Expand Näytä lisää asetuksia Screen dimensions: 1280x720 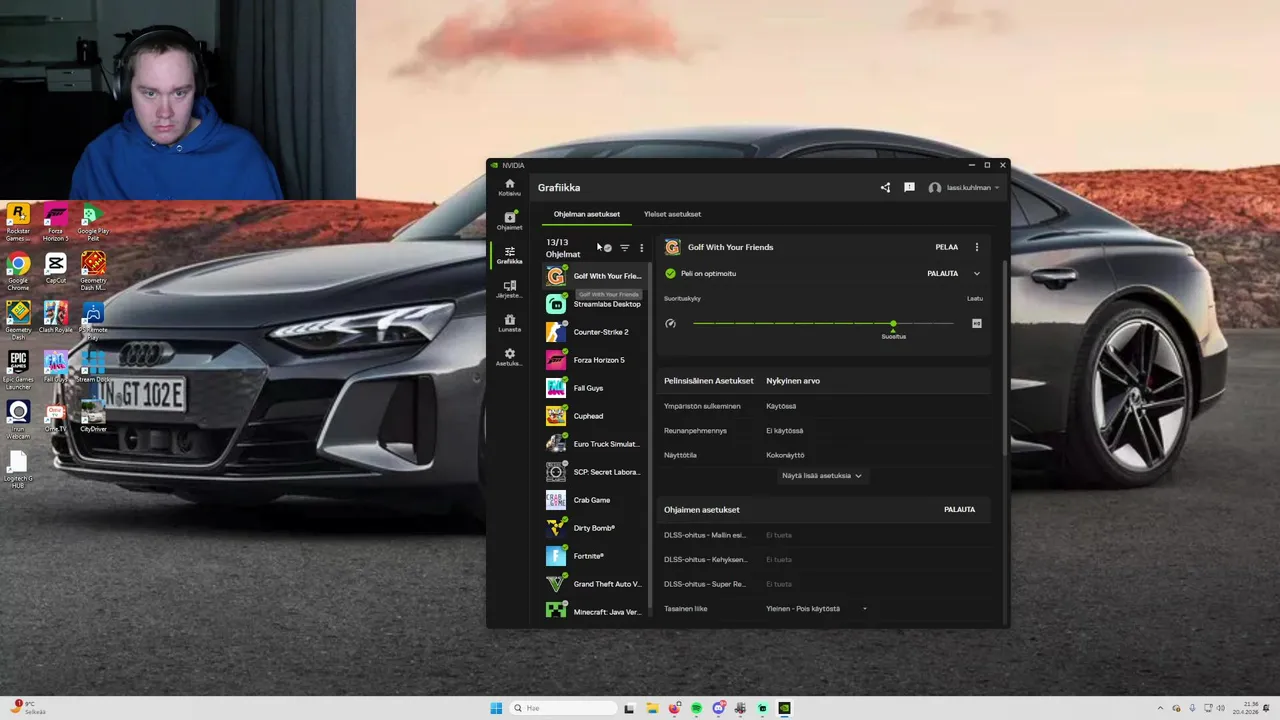click(x=821, y=476)
